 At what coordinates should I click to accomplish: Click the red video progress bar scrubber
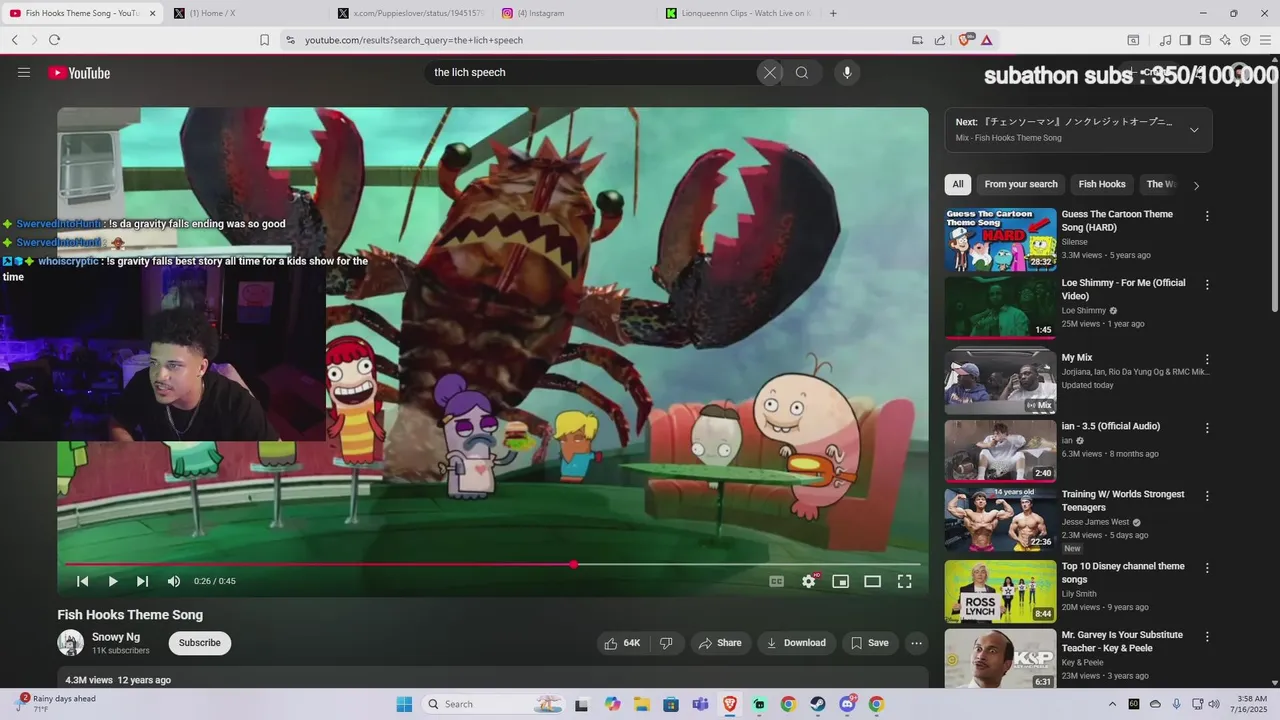574,564
